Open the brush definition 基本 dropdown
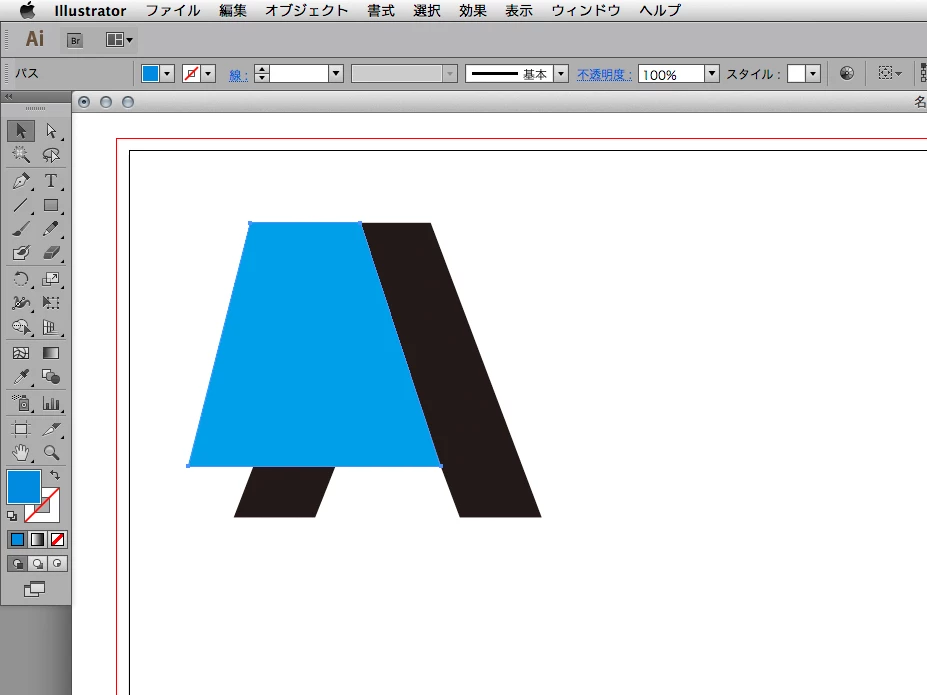Image resolution: width=927 pixels, height=695 pixels. [x=561, y=74]
